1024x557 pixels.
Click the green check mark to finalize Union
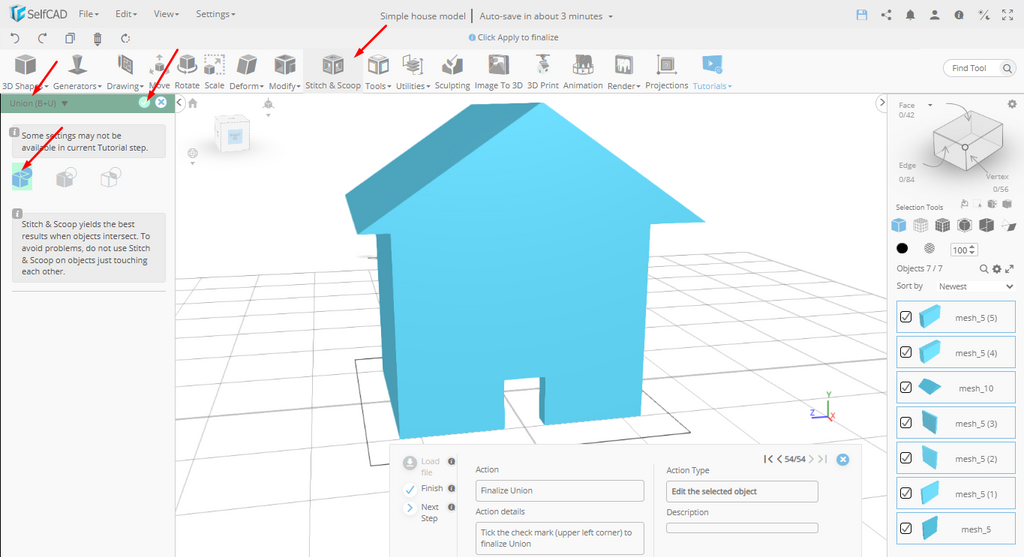point(145,102)
